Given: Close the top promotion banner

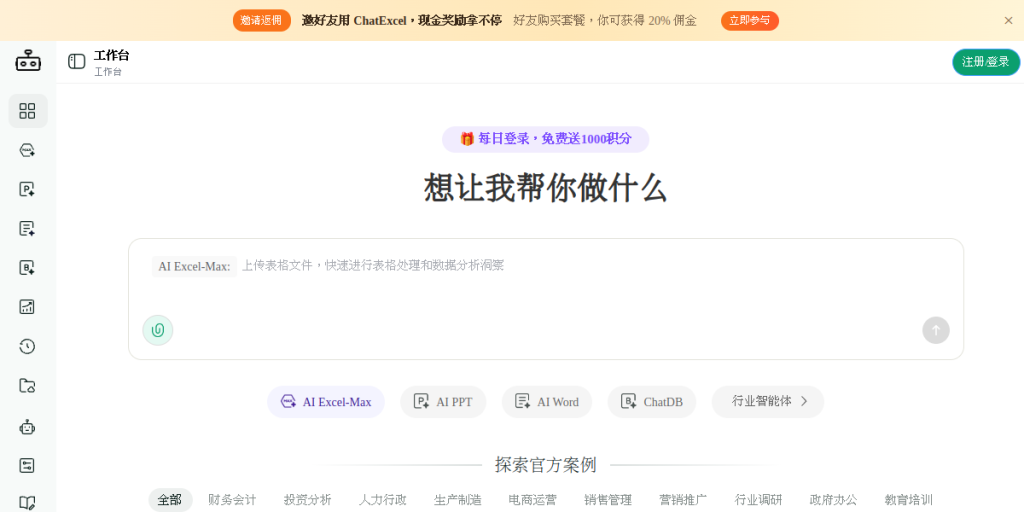Looking at the screenshot, I should click(1008, 20).
